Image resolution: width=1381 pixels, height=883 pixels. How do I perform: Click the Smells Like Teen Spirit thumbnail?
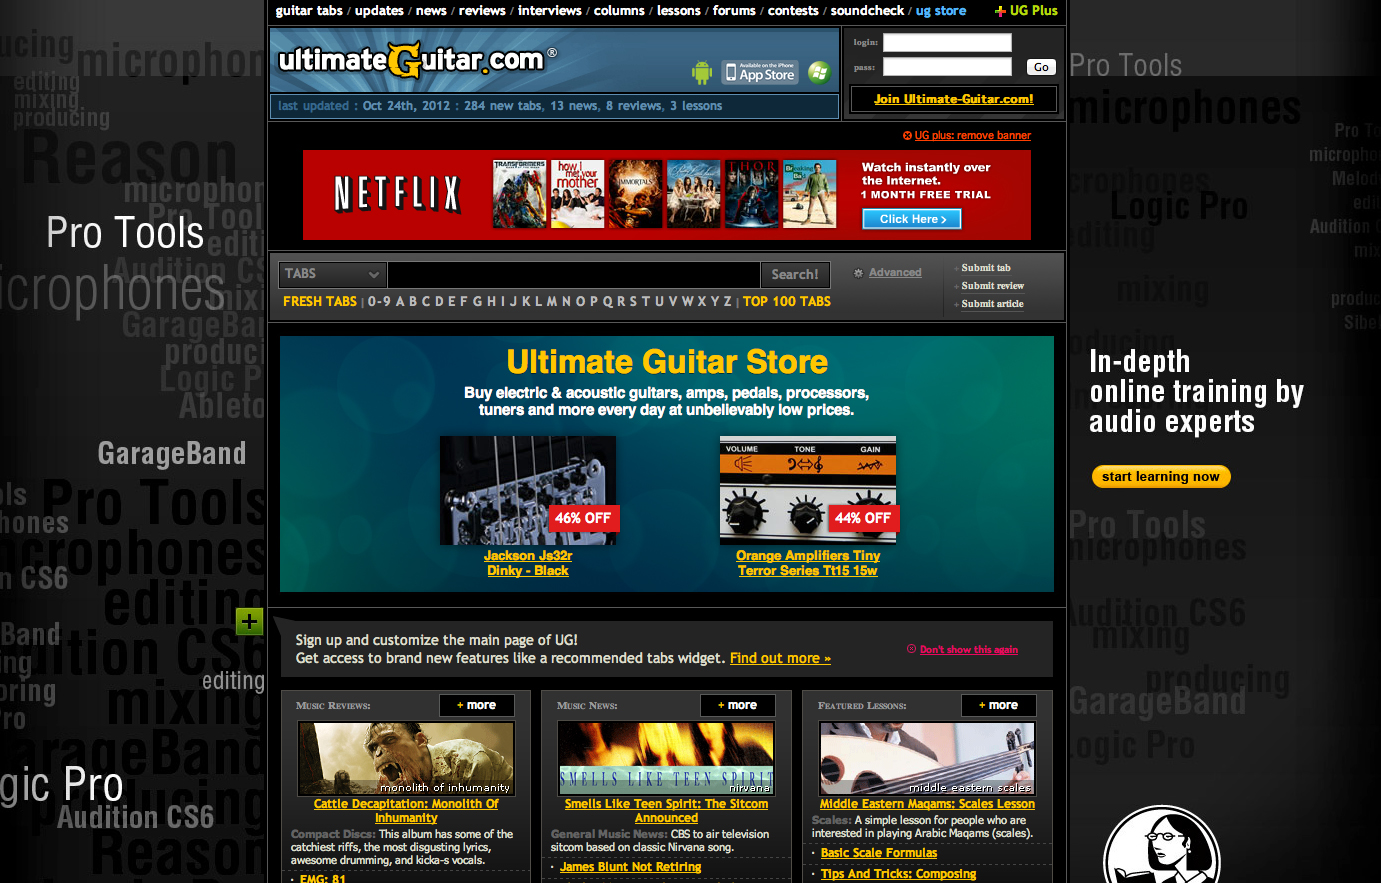(666, 758)
